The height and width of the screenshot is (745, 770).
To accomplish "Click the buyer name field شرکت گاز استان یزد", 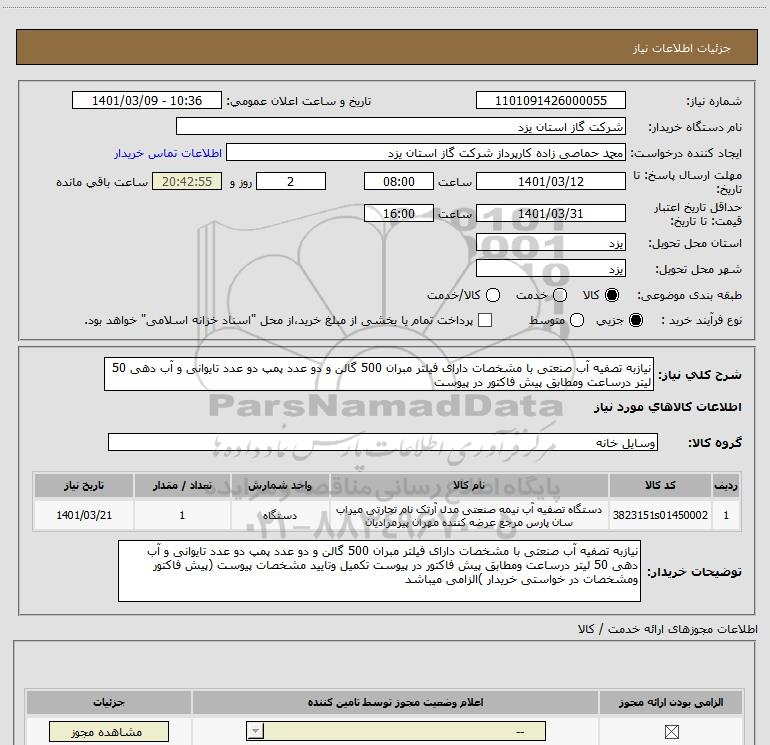I will [401, 127].
